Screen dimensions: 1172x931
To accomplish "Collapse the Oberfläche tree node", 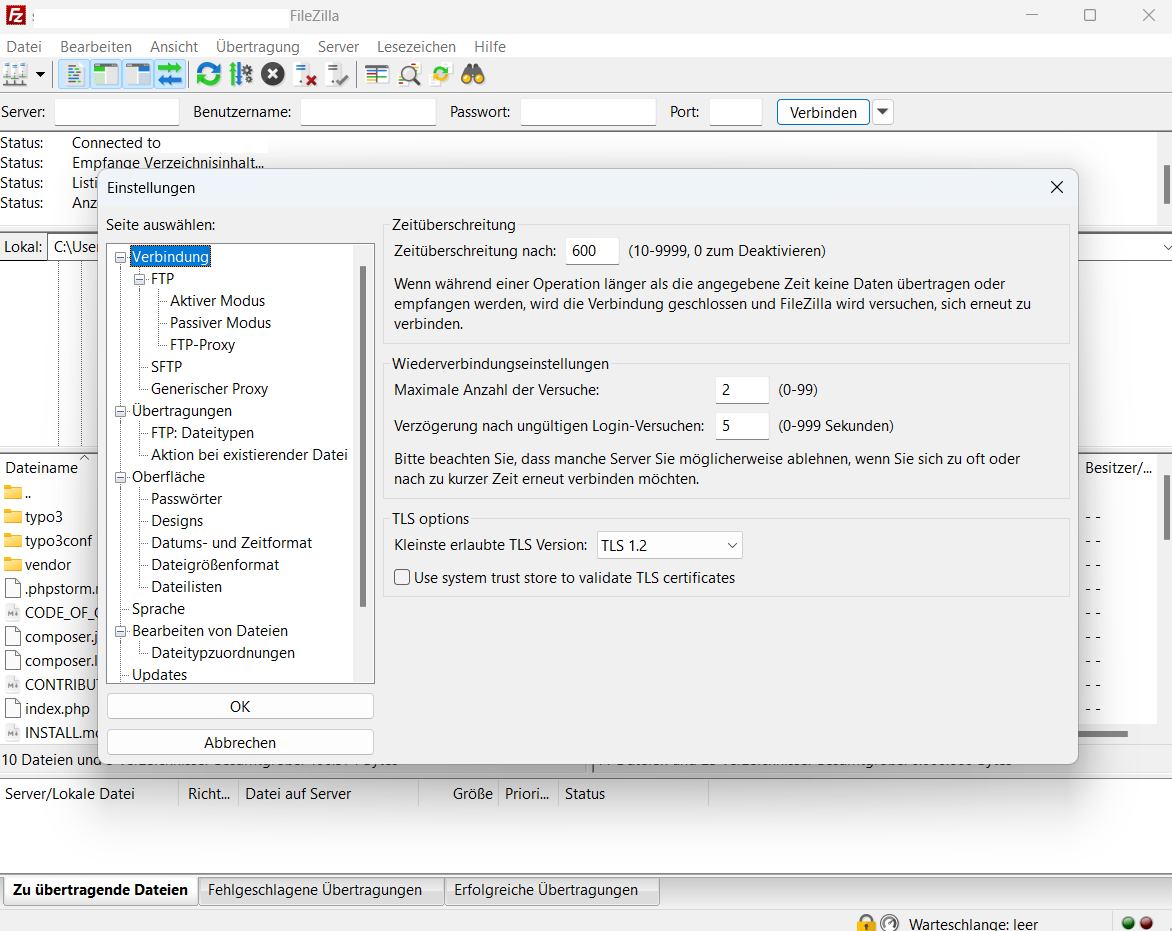I will (120, 477).
